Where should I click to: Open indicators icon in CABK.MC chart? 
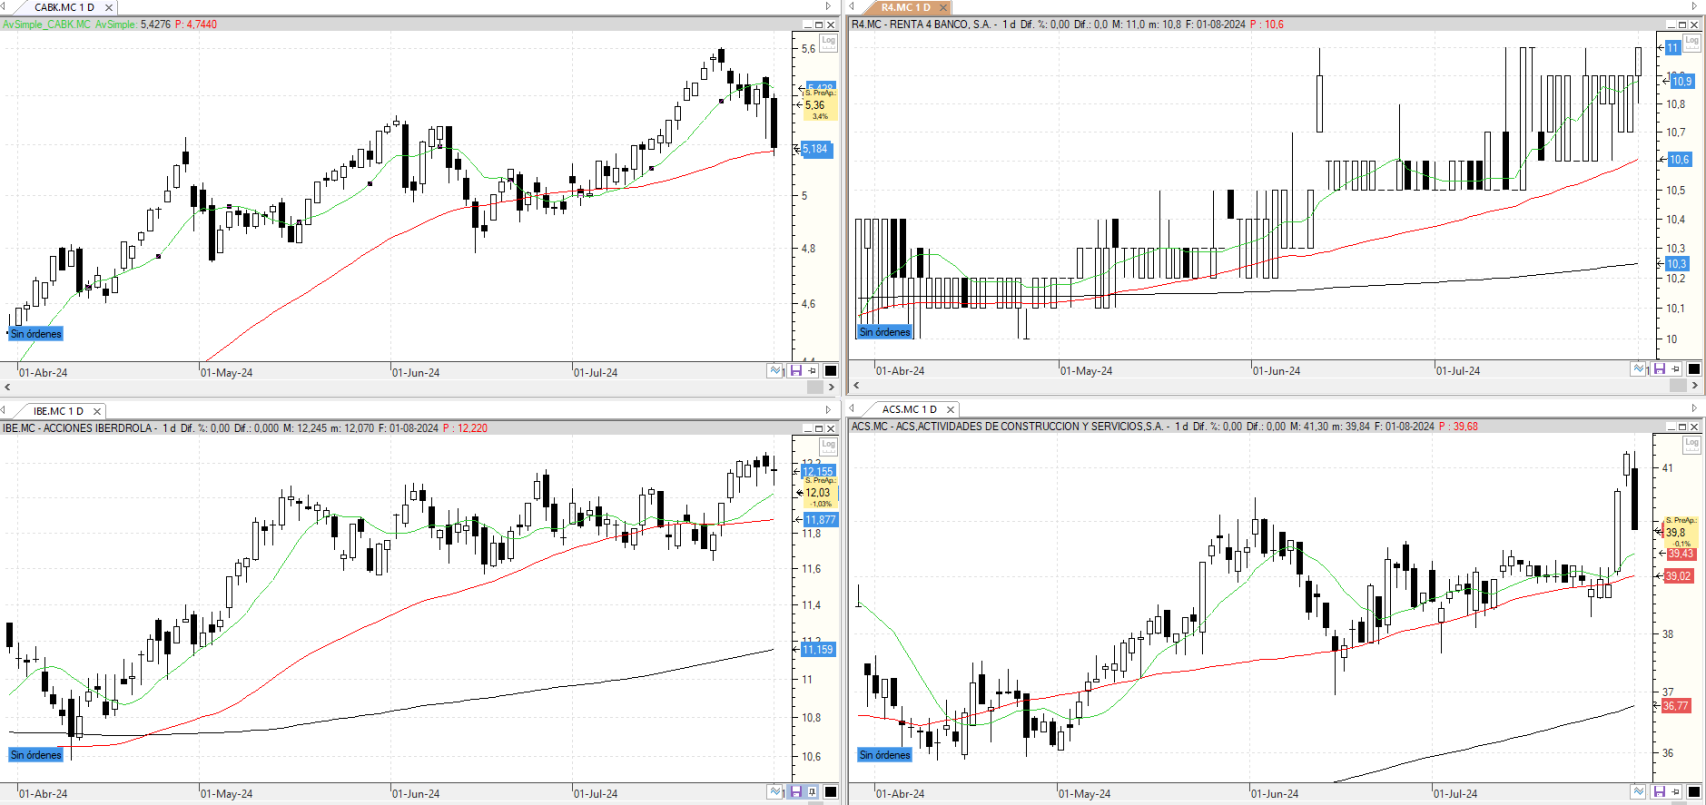776,370
